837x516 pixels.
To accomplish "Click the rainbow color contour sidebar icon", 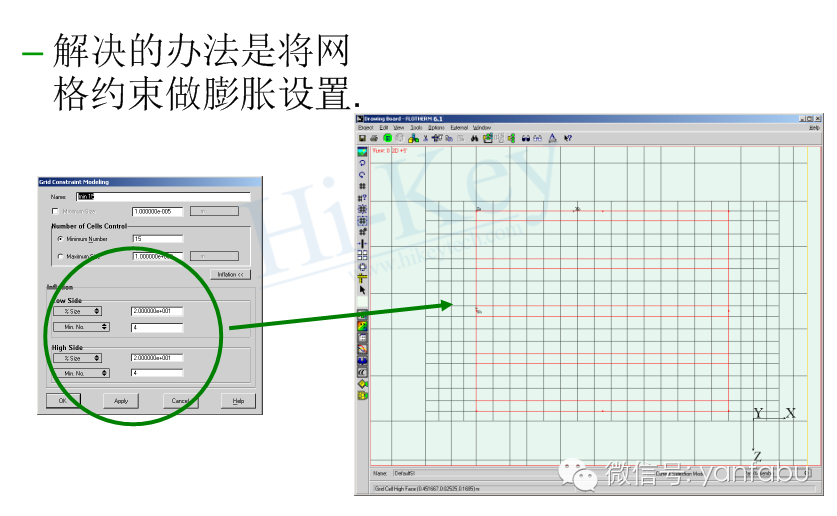I will [362, 327].
